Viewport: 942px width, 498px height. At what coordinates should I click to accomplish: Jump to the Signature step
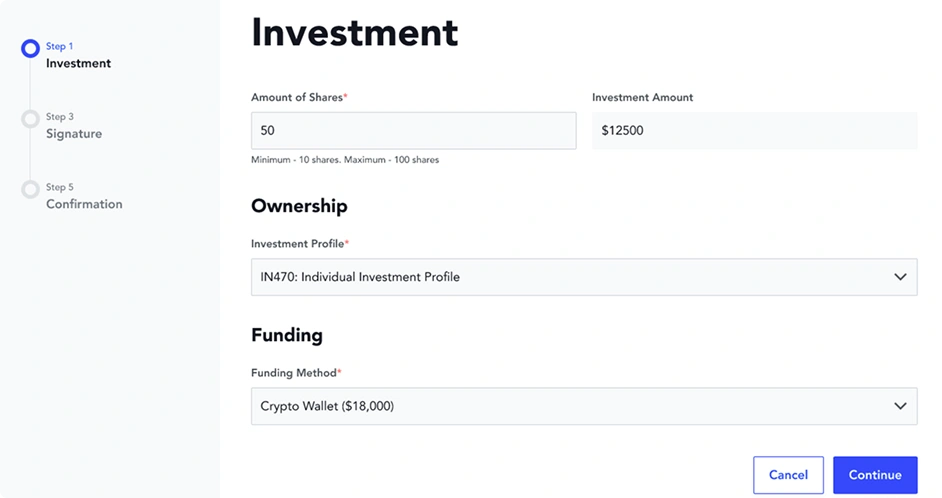point(73,133)
